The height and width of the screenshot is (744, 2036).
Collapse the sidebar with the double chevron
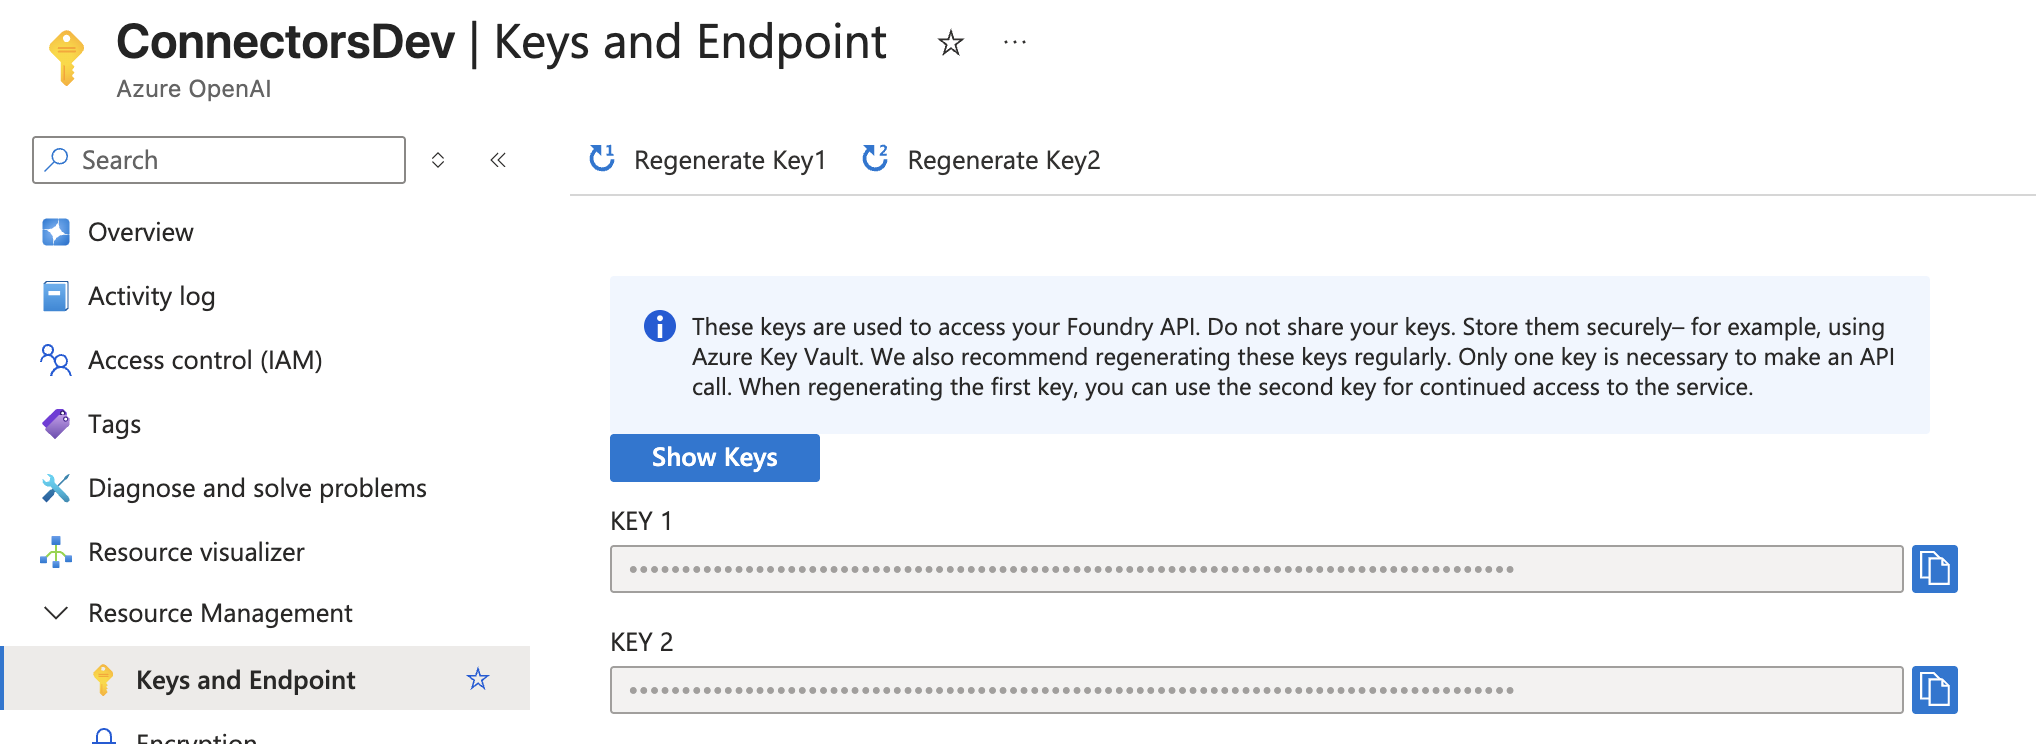click(497, 160)
